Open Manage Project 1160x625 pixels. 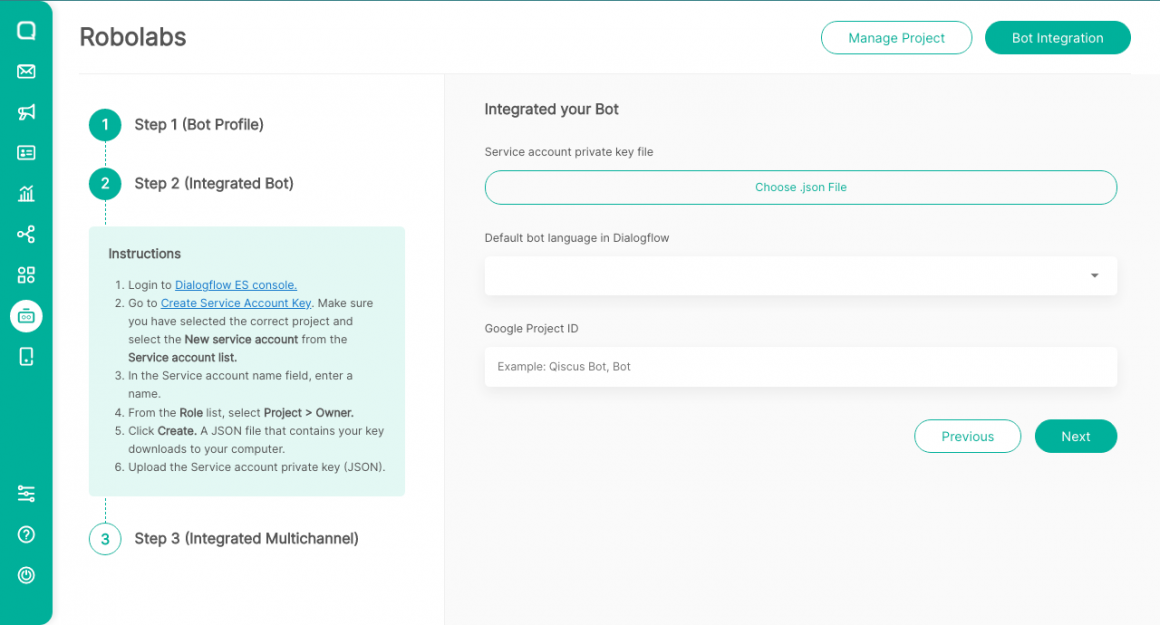click(896, 37)
